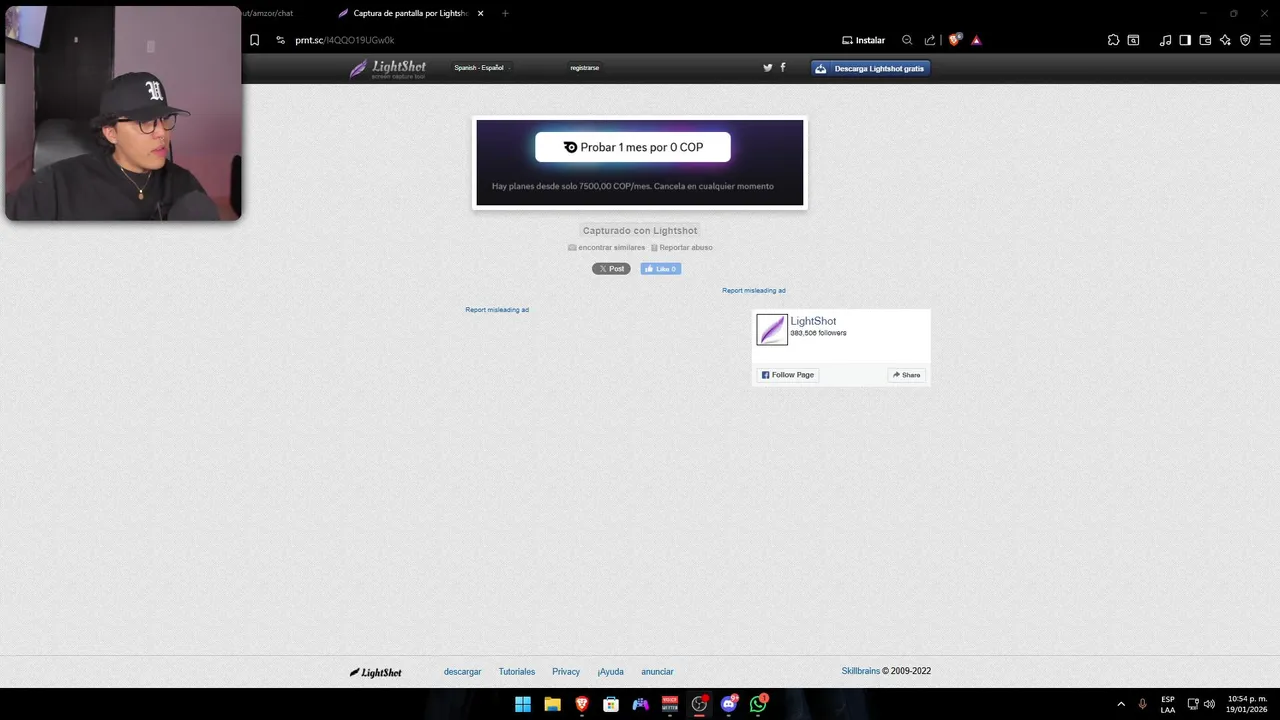Viewport: 1280px width, 720px height.
Task: Click the game controller taskbar icon
Action: pyautogui.click(x=641, y=704)
